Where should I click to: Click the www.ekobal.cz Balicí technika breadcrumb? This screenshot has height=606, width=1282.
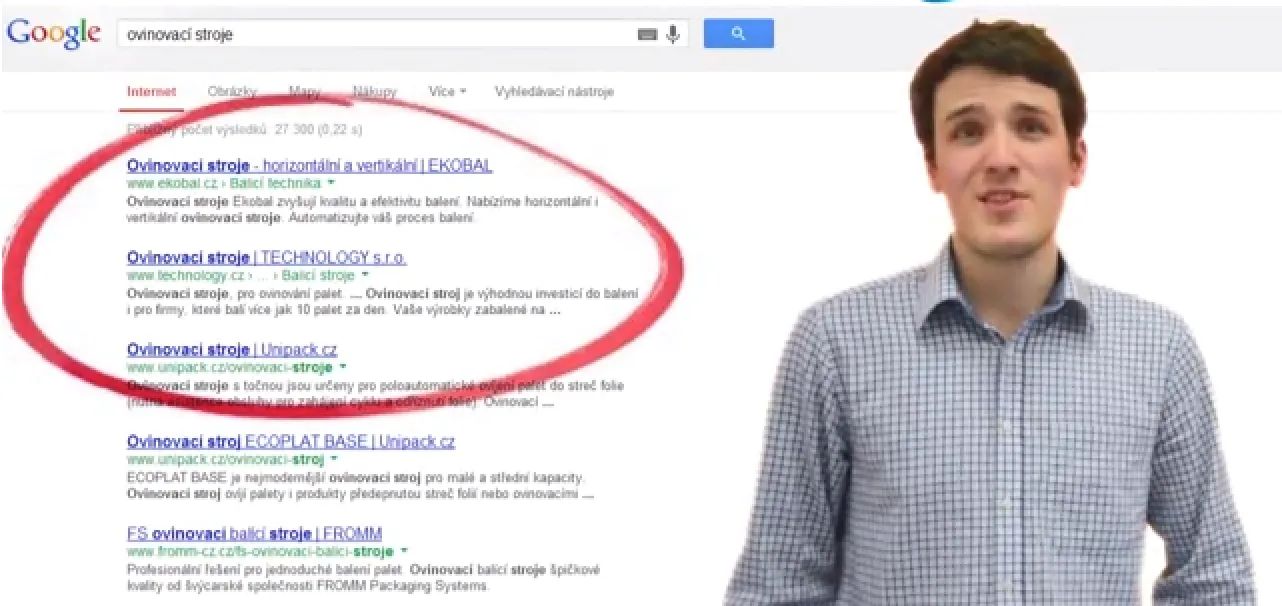pos(224,184)
